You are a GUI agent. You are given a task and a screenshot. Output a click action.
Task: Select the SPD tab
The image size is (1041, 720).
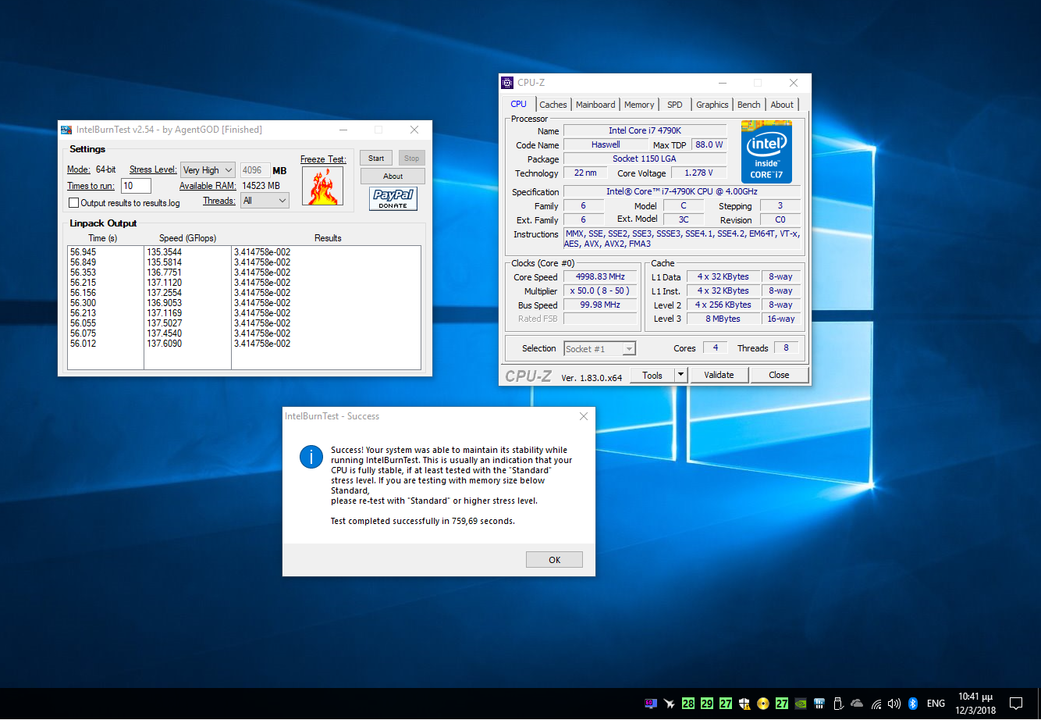pos(675,105)
